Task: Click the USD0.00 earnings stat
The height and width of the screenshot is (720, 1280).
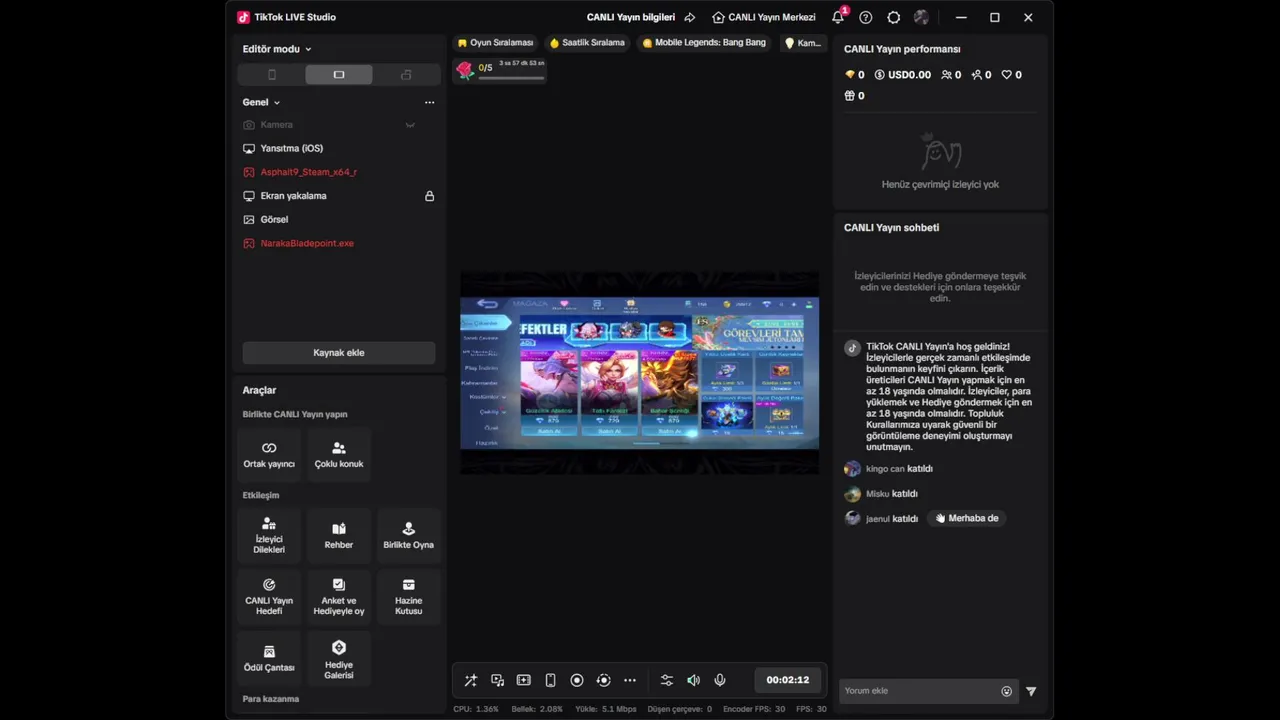Action: click(903, 75)
